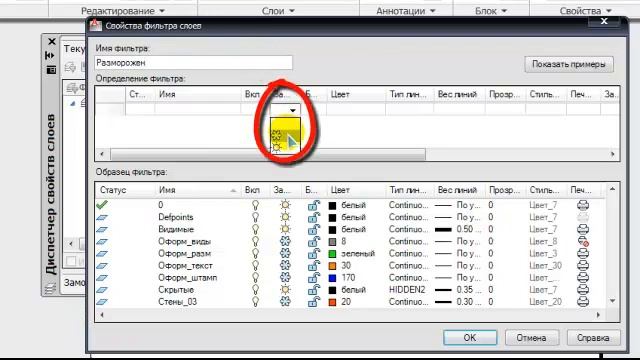Click the current-layer green checkmark status icon
The height and width of the screenshot is (360, 640).
(x=102, y=204)
